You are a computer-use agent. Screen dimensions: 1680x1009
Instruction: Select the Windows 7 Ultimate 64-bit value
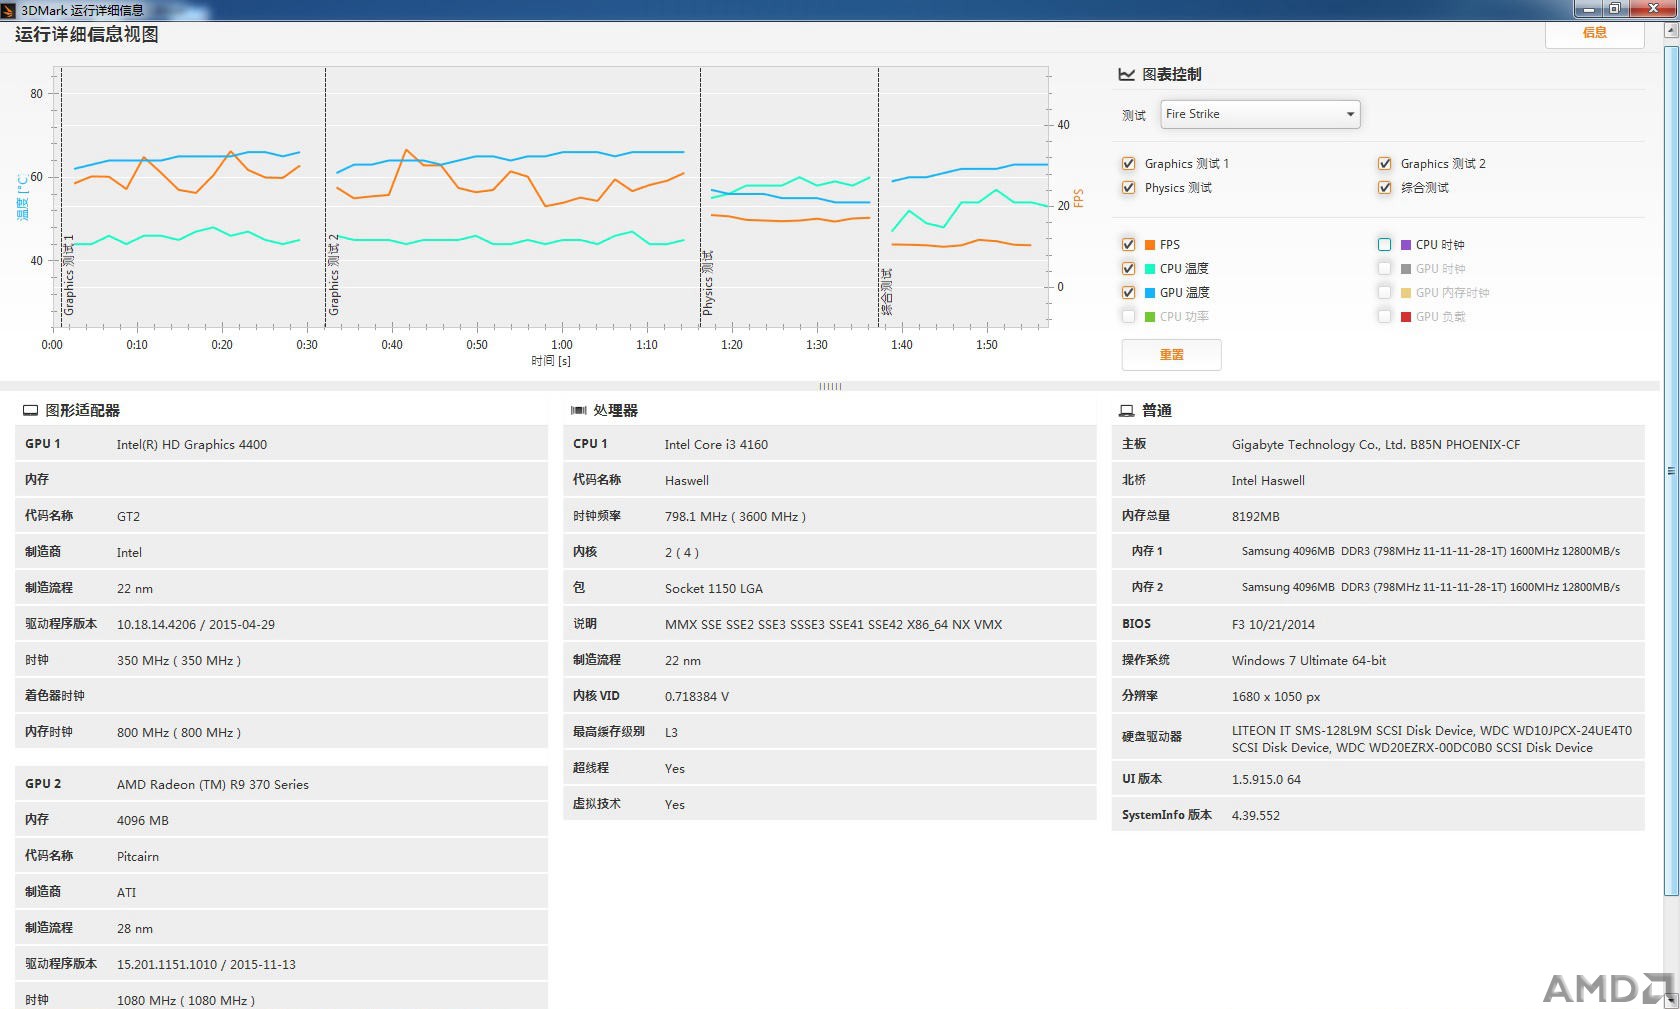tap(1309, 661)
